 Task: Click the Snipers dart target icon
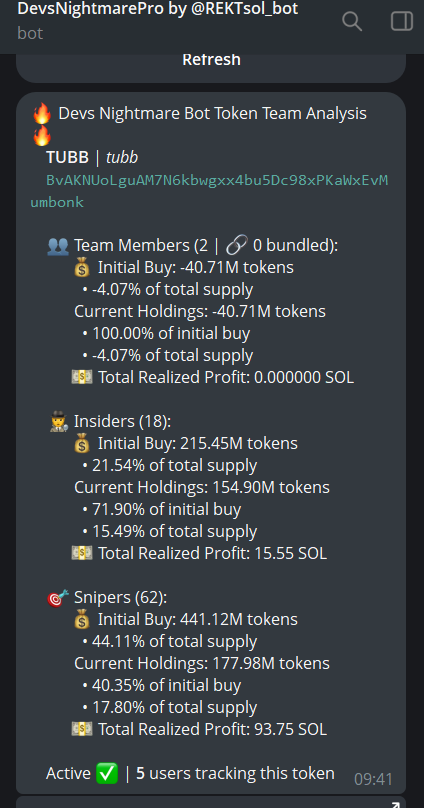[x=58, y=598]
